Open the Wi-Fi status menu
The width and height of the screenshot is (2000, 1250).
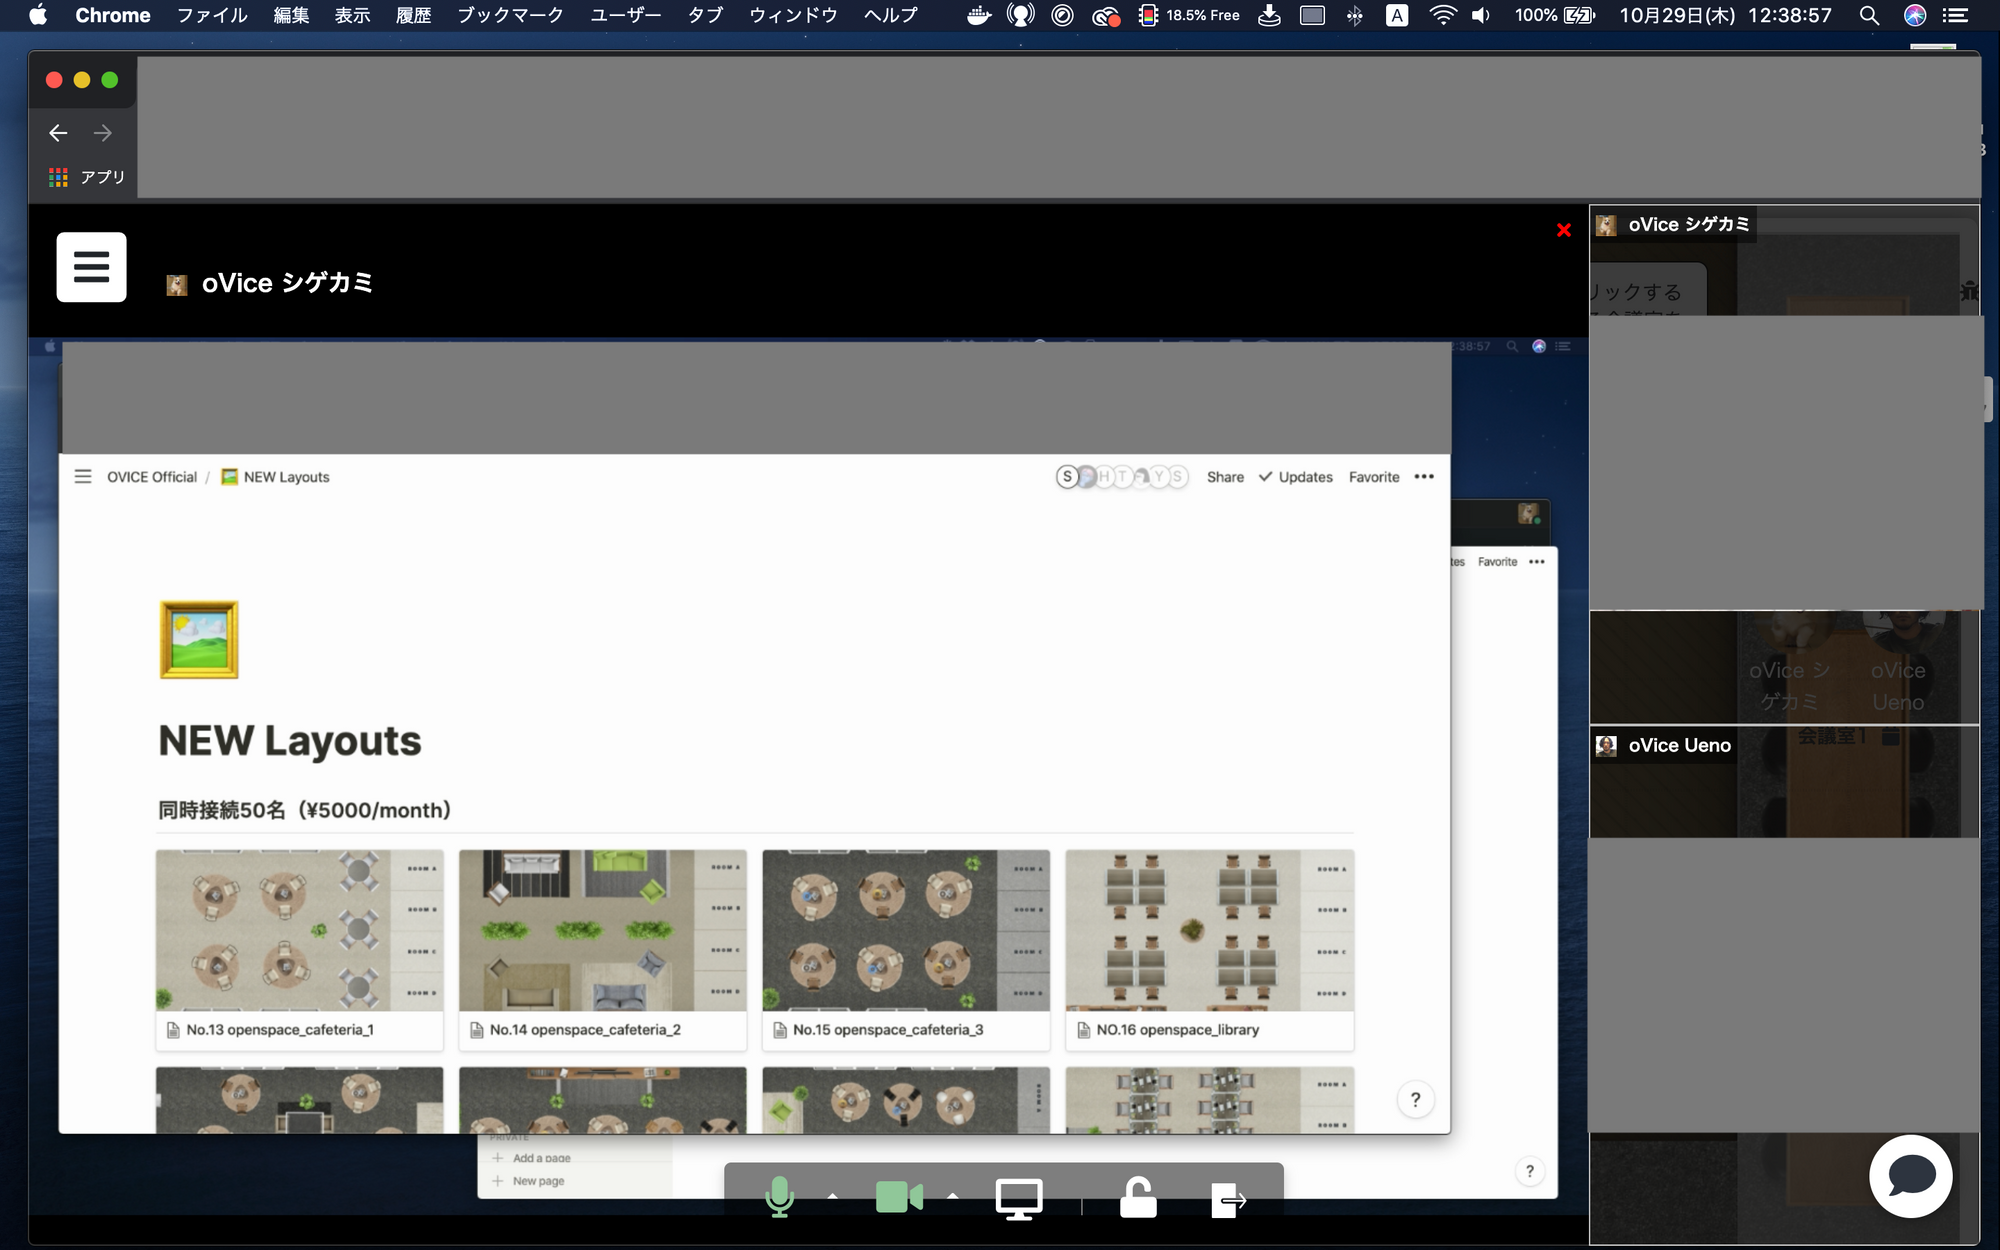click(x=1442, y=15)
